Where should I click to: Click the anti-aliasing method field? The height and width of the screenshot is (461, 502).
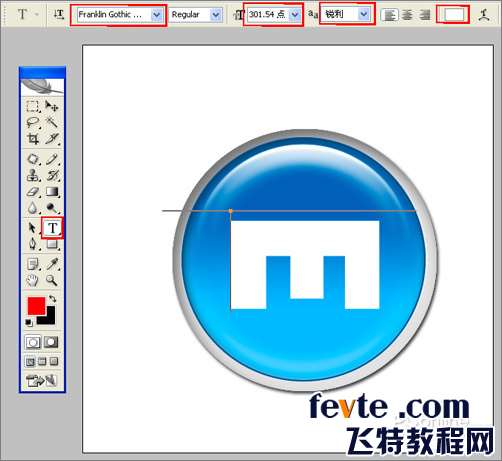(340, 14)
